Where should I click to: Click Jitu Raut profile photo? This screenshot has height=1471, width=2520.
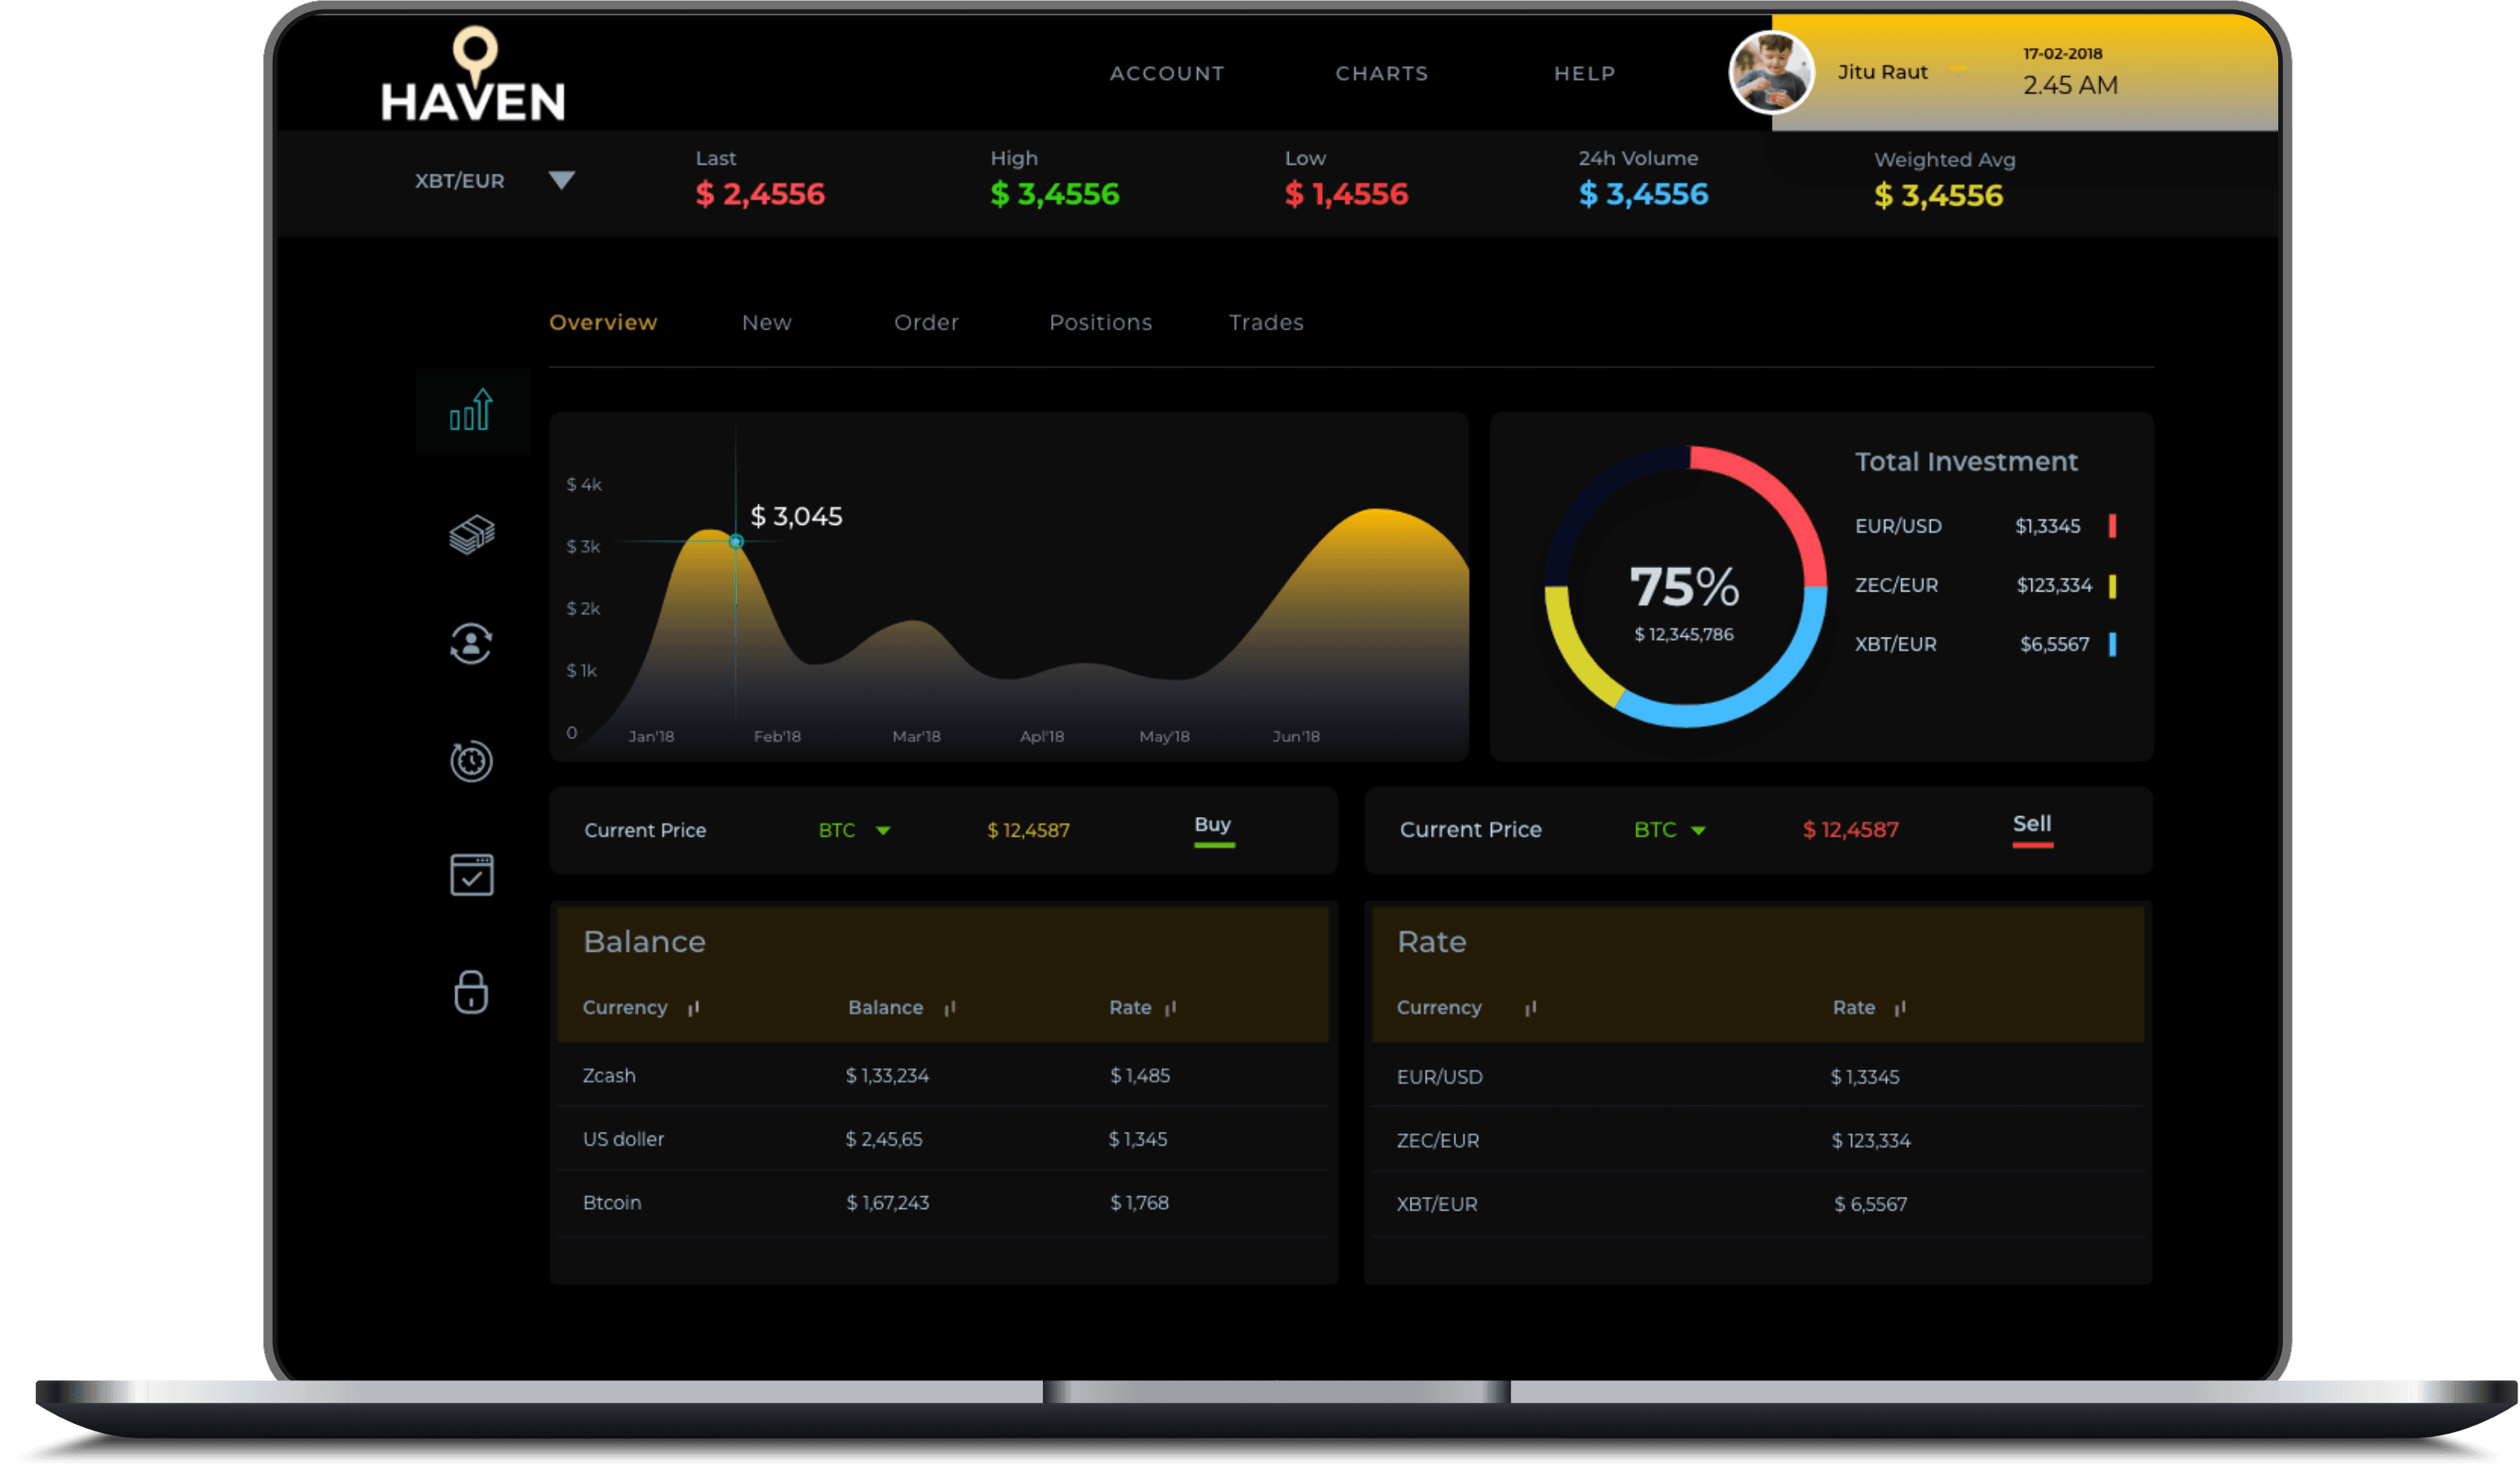[x=1772, y=72]
